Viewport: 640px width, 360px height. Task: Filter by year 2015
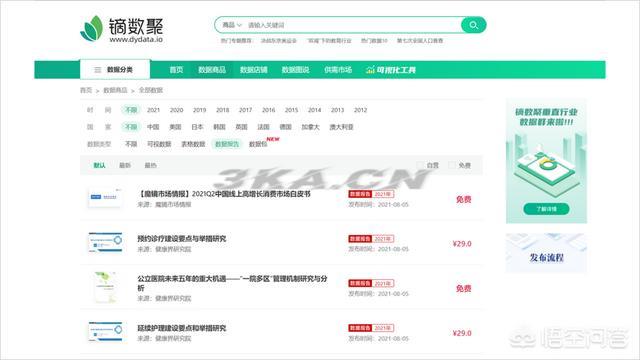[291, 110]
